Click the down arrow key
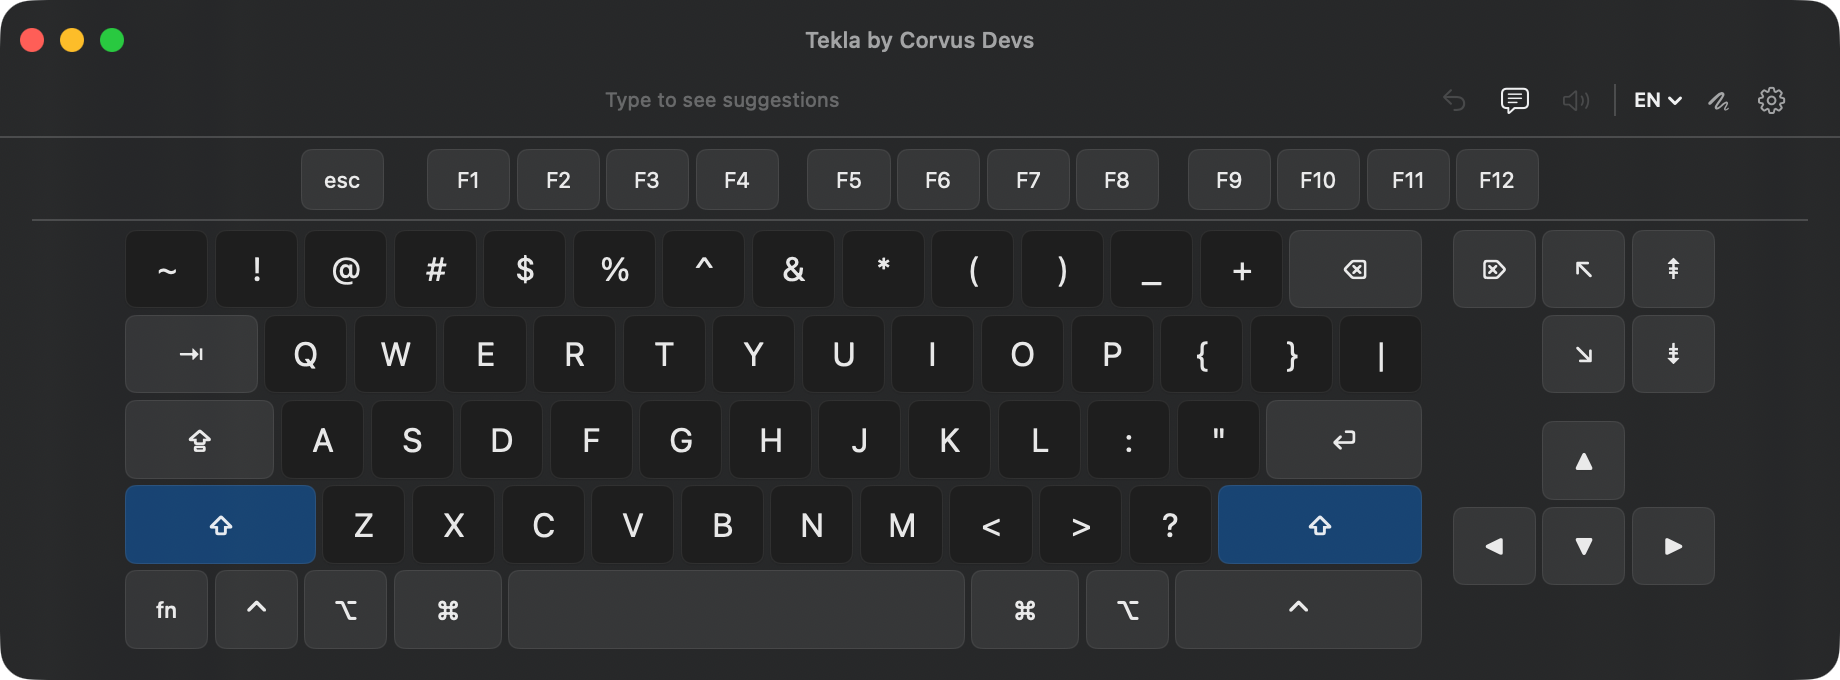The width and height of the screenshot is (1840, 680). pyautogui.click(x=1583, y=546)
